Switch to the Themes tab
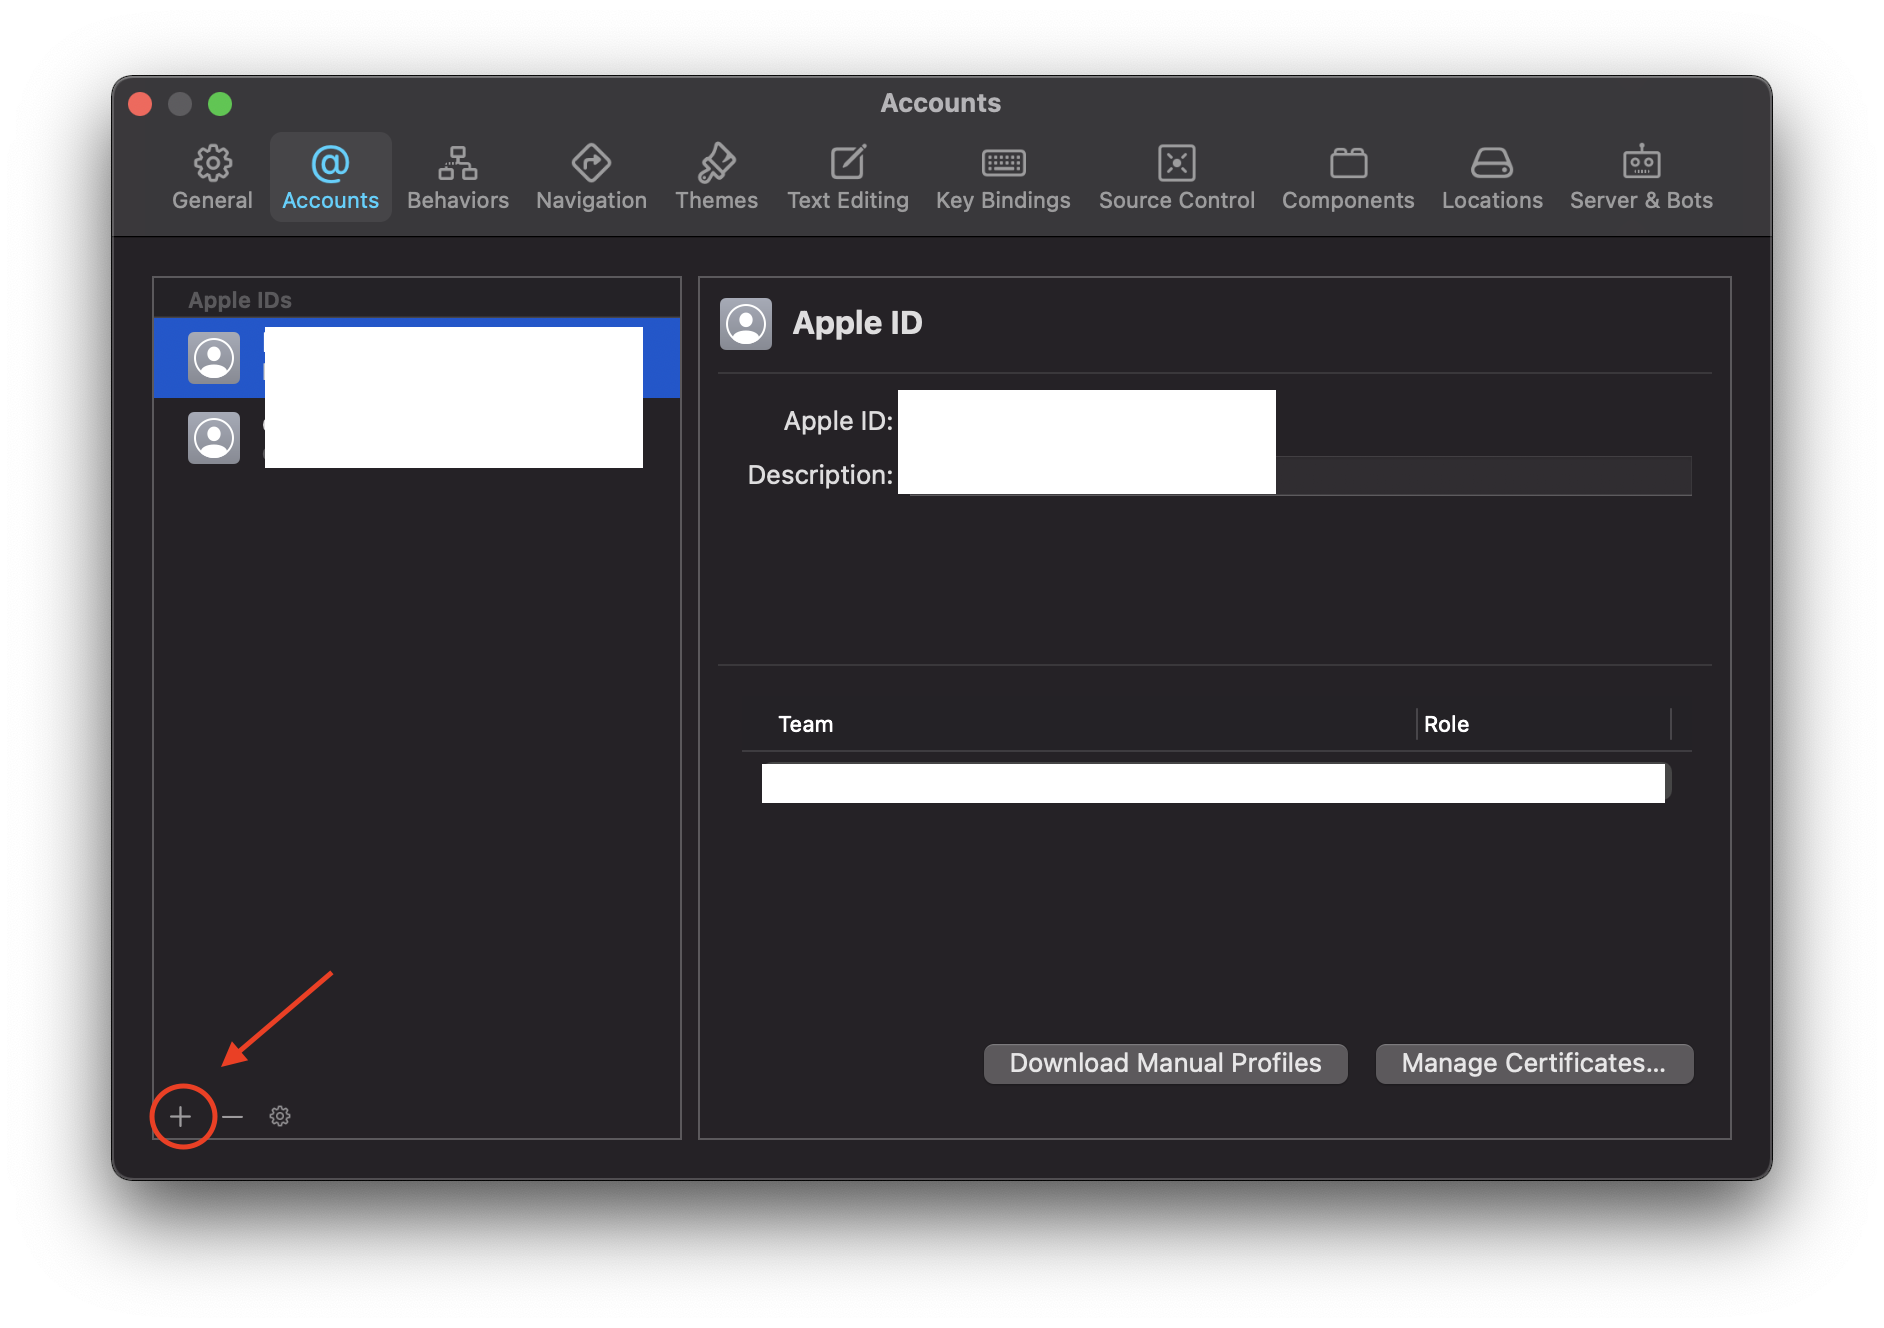1884x1328 pixels. tap(716, 177)
